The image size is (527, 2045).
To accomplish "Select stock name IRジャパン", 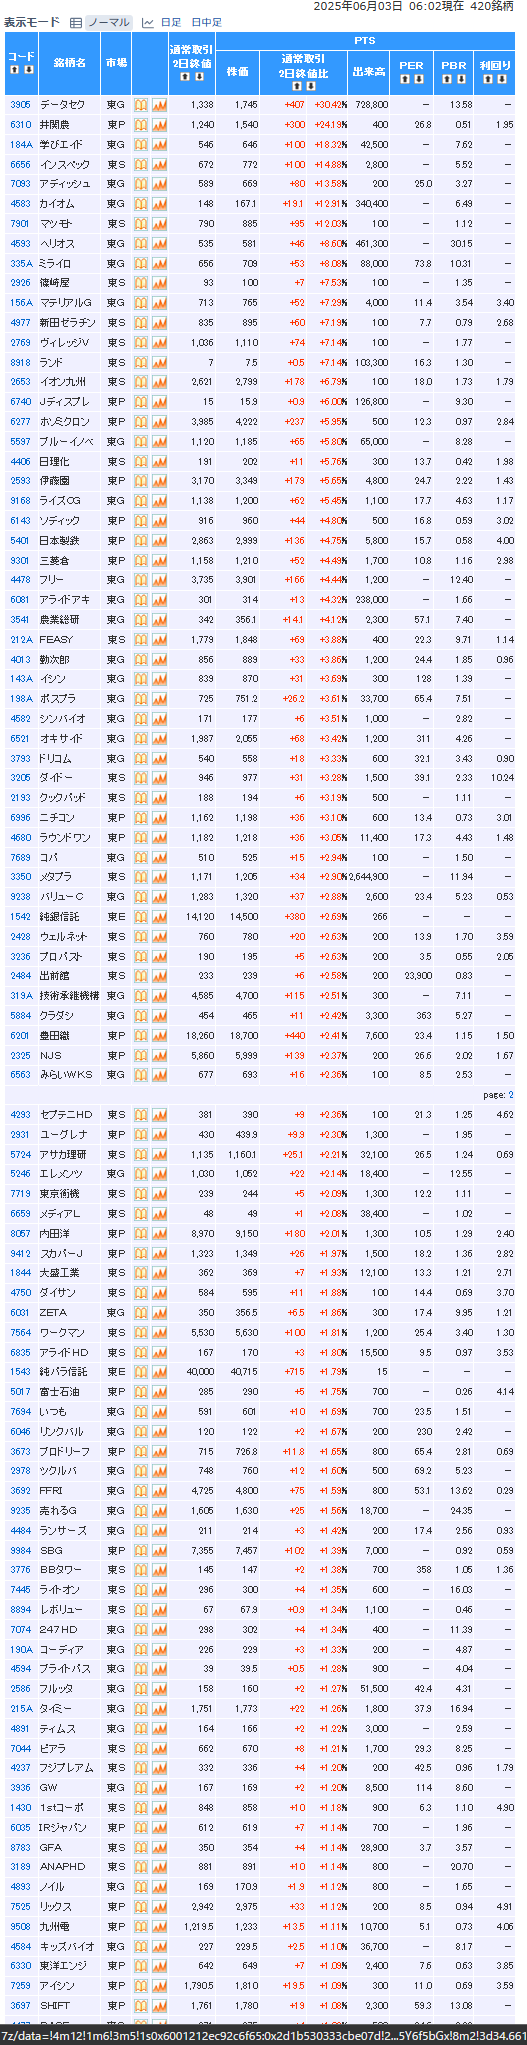I will tap(63, 1827).
